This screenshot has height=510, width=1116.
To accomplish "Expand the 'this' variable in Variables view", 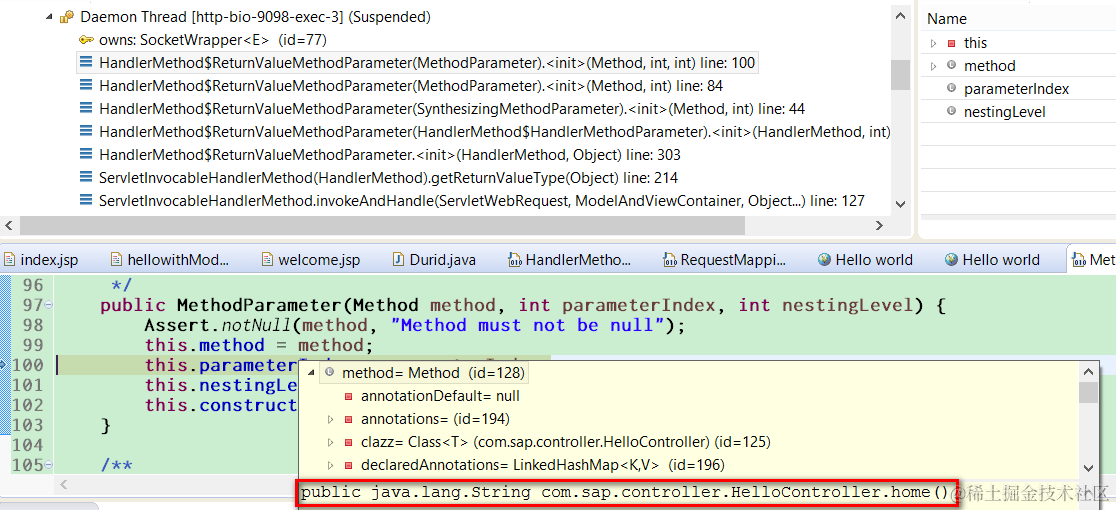I will pos(934,43).
